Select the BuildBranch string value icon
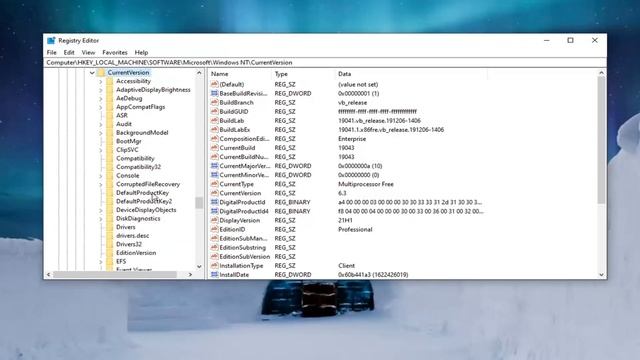 [x=214, y=102]
